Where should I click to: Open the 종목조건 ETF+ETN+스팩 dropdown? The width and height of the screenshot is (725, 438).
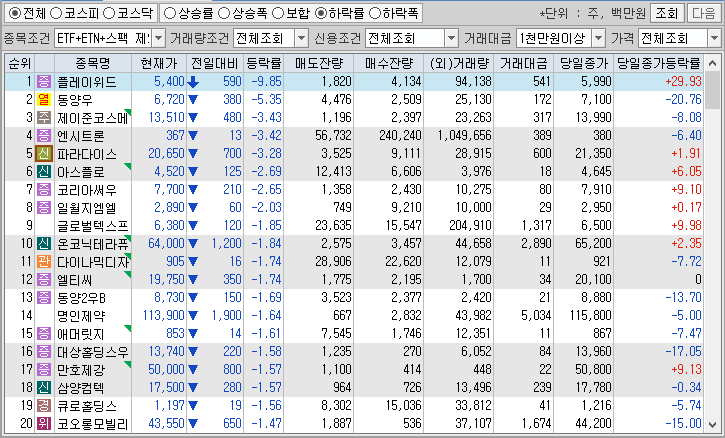point(159,38)
